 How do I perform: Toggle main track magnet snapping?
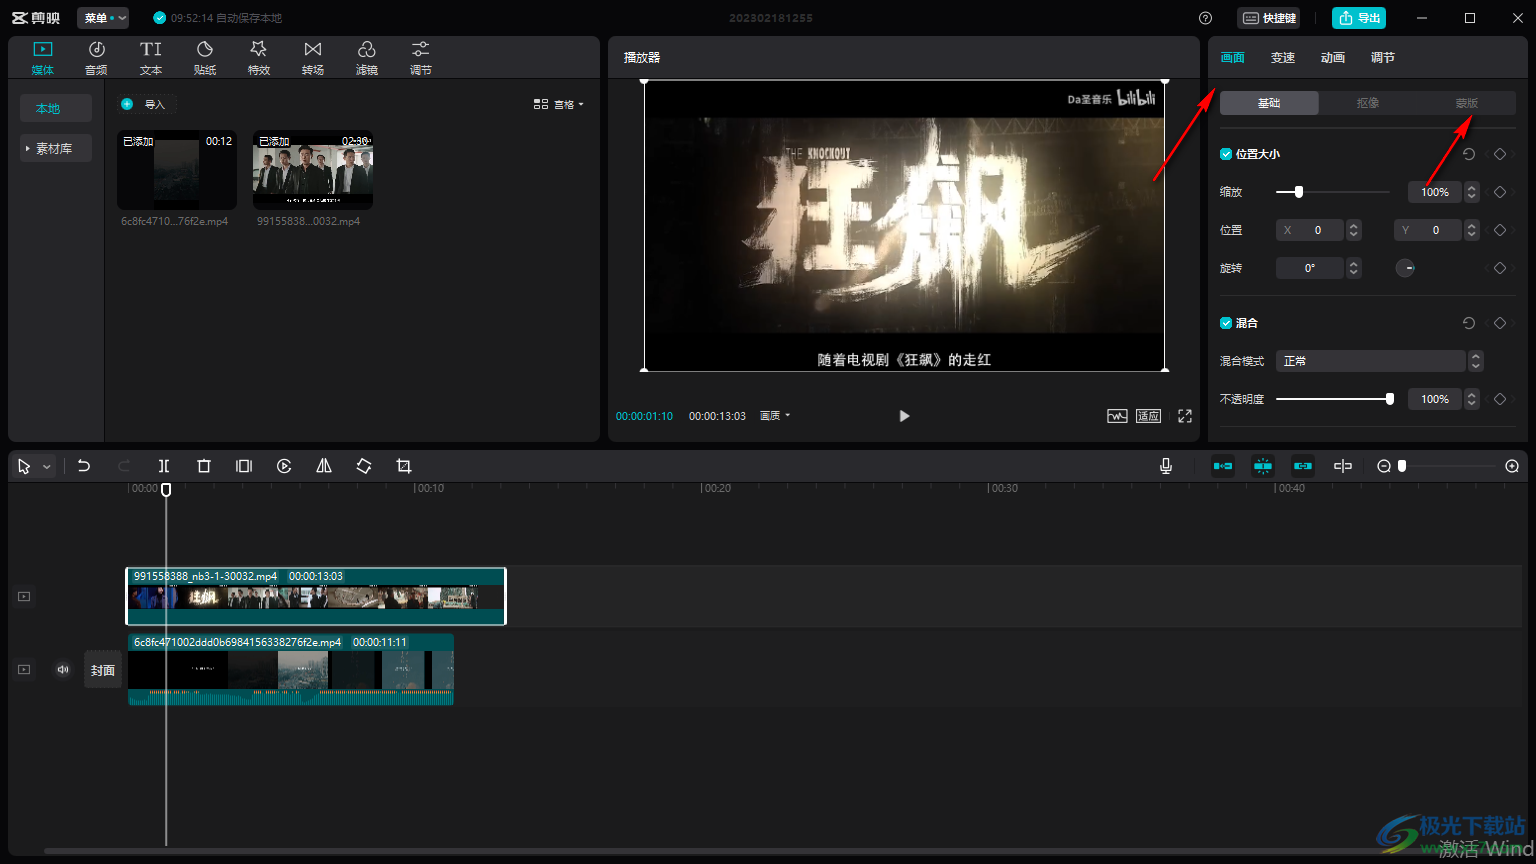click(1223, 466)
